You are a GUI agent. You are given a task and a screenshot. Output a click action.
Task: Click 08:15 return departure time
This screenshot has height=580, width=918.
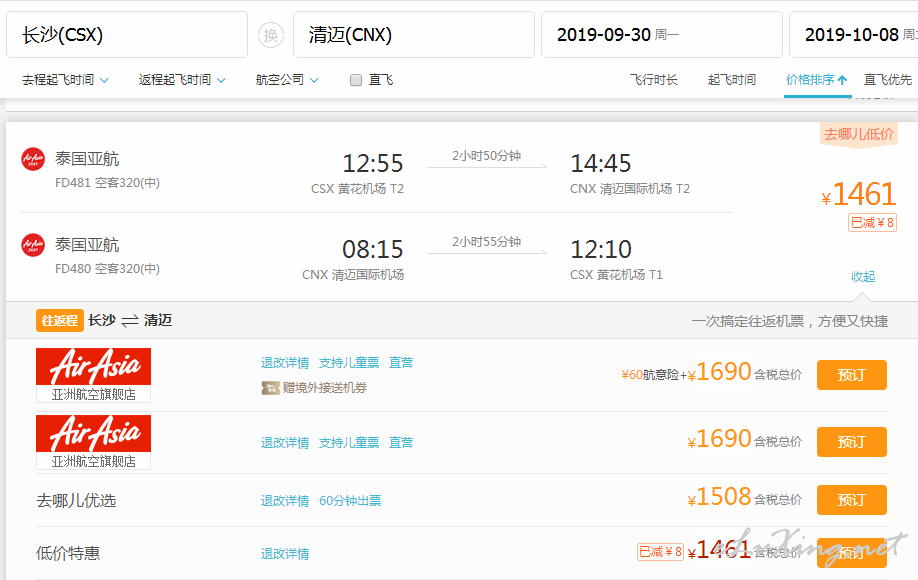tap(373, 249)
